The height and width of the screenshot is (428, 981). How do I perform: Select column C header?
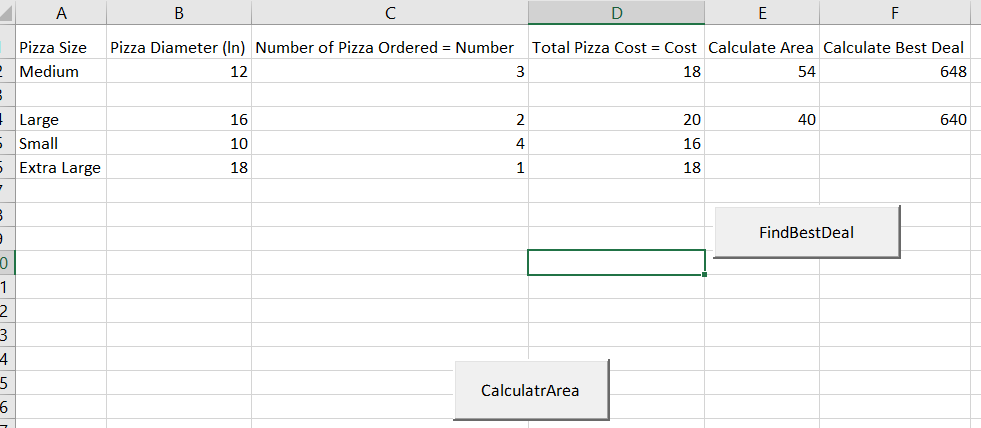pos(390,13)
